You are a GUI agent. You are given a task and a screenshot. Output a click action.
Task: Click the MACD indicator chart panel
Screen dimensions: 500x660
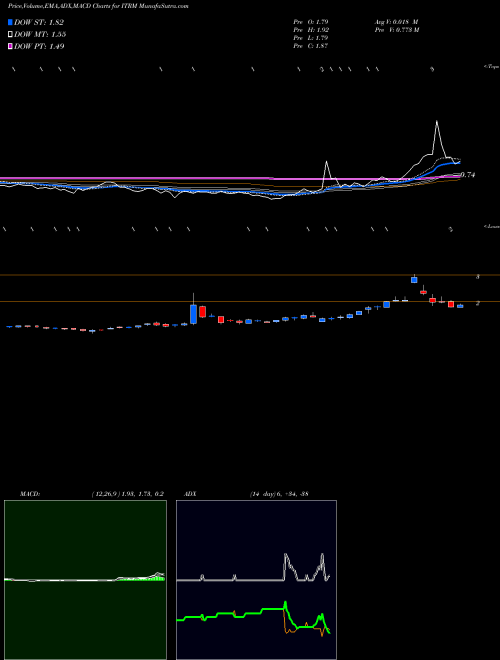(85, 580)
